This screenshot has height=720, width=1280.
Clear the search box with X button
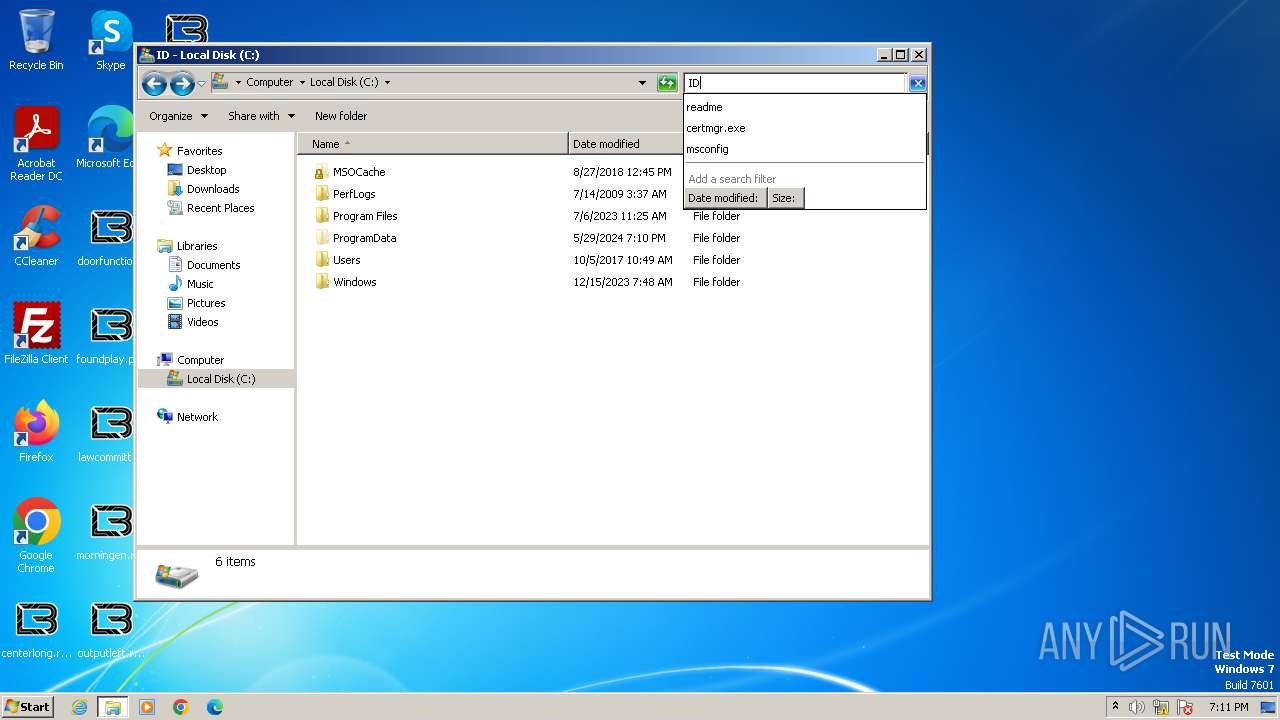tap(917, 84)
